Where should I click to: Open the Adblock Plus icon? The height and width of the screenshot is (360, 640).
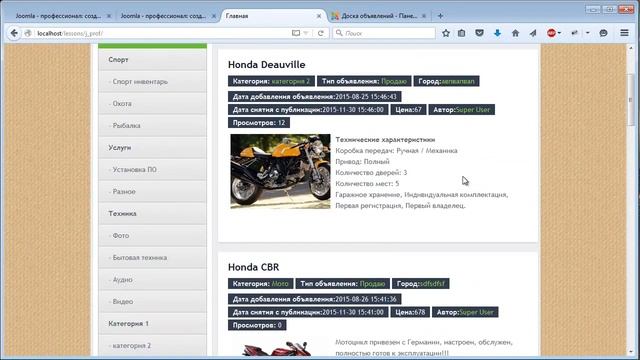point(551,33)
